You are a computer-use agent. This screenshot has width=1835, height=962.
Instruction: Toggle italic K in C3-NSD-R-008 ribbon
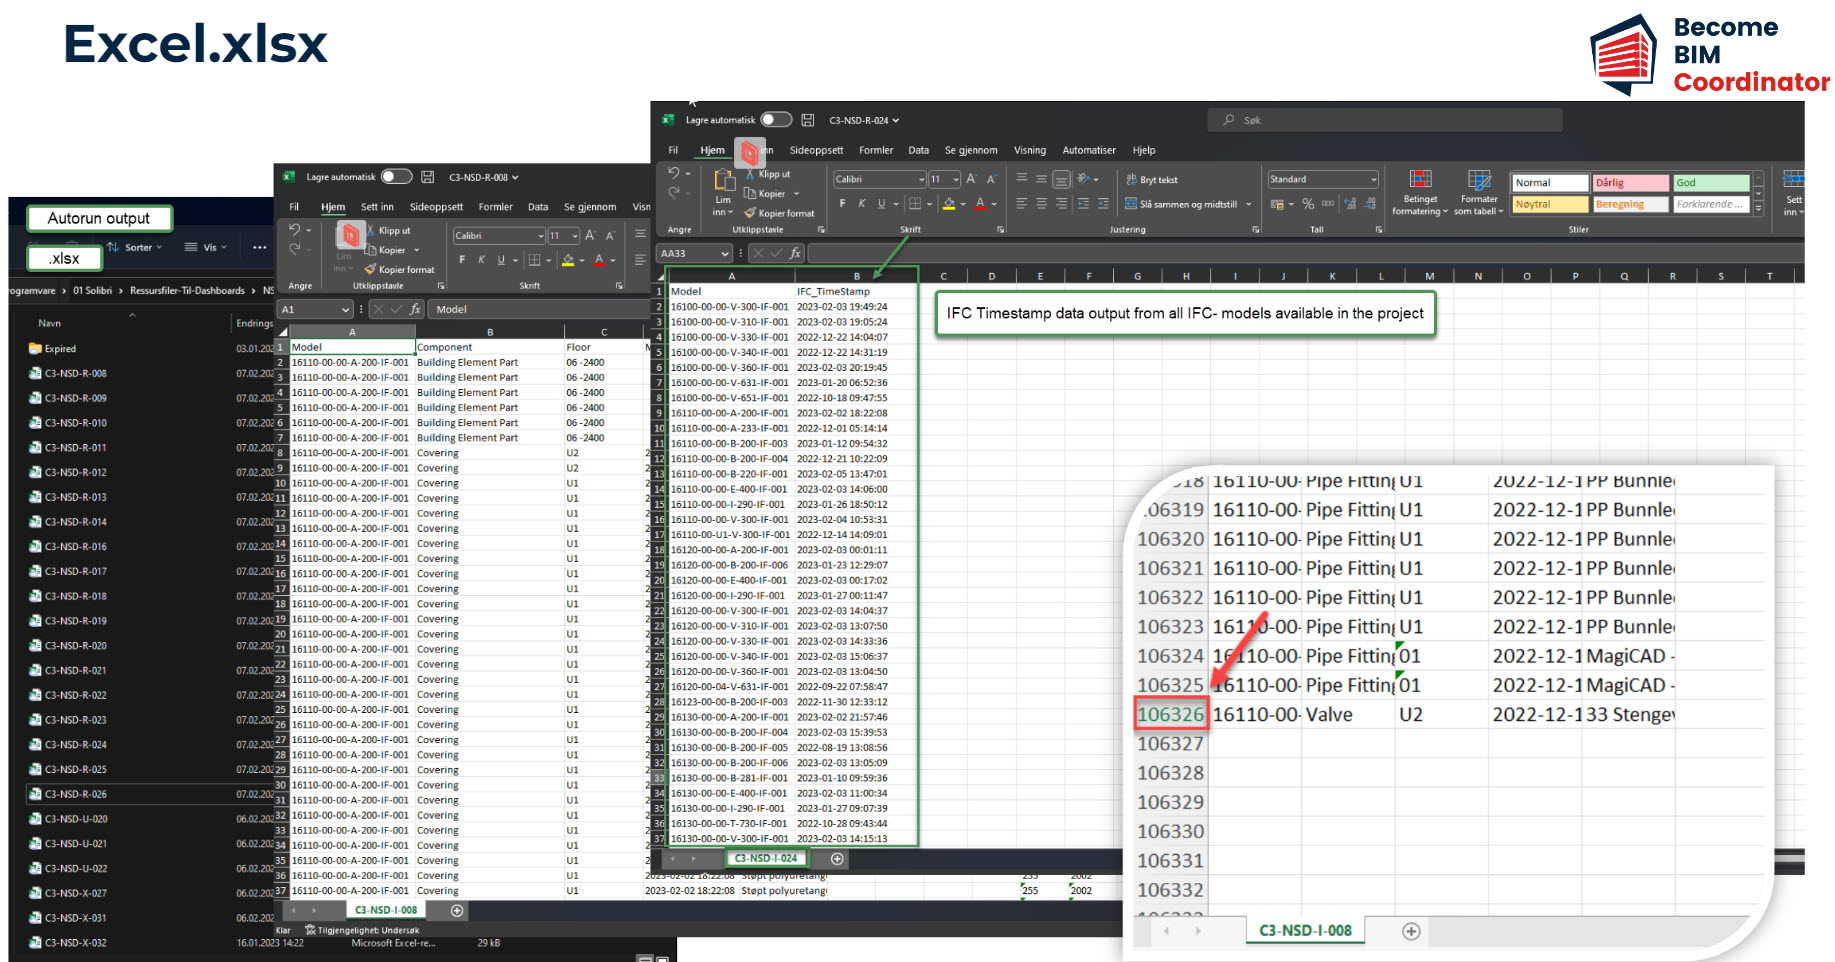pyautogui.click(x=481, y=260)
